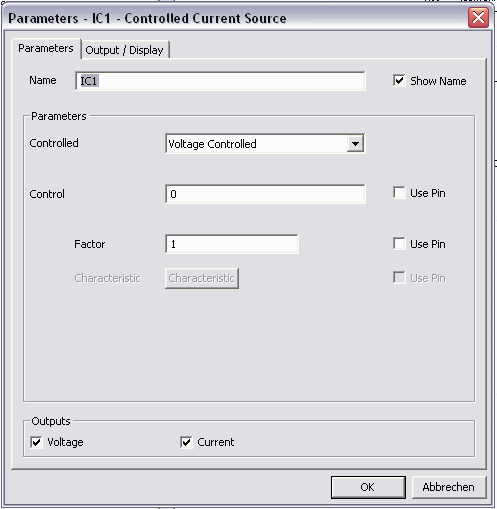
Task: Close the Parameters dialog with the red X
Action: [478, 17]
